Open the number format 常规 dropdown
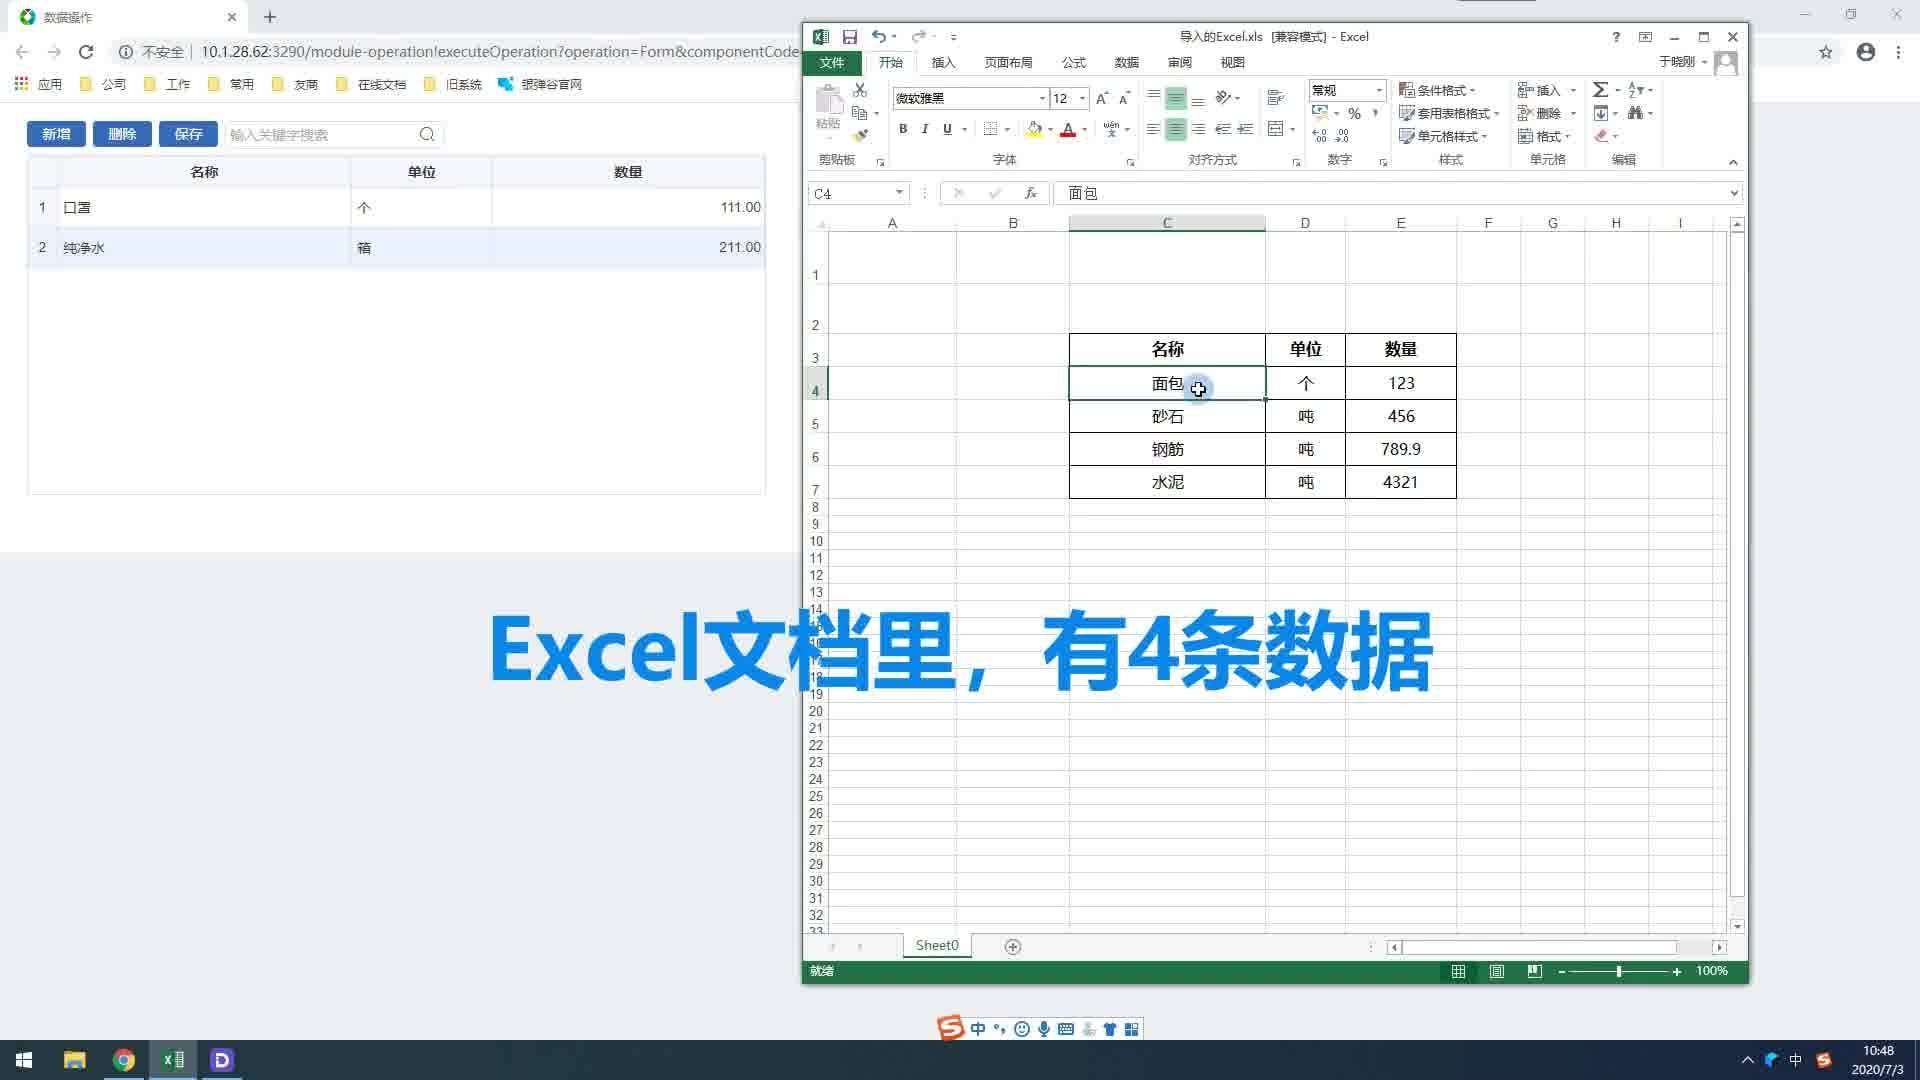 (1379, 90)
